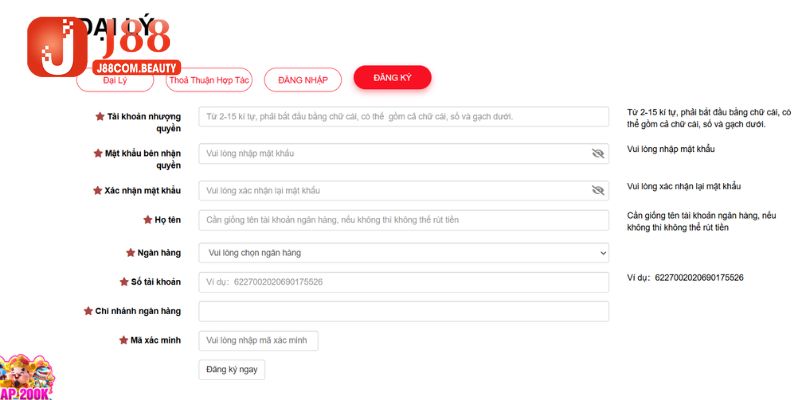
Task: Click the Số tài khoản field label
Action: [156, 282]
